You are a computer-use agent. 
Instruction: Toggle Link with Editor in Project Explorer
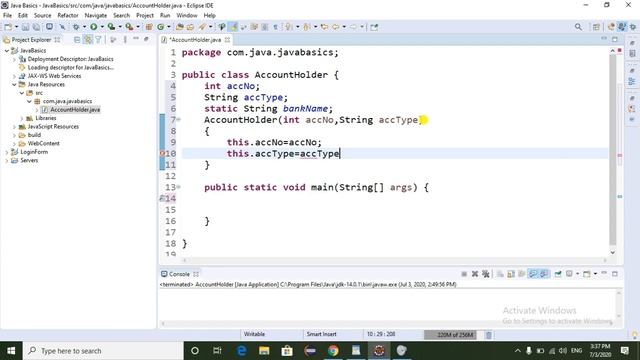(87, 40)
